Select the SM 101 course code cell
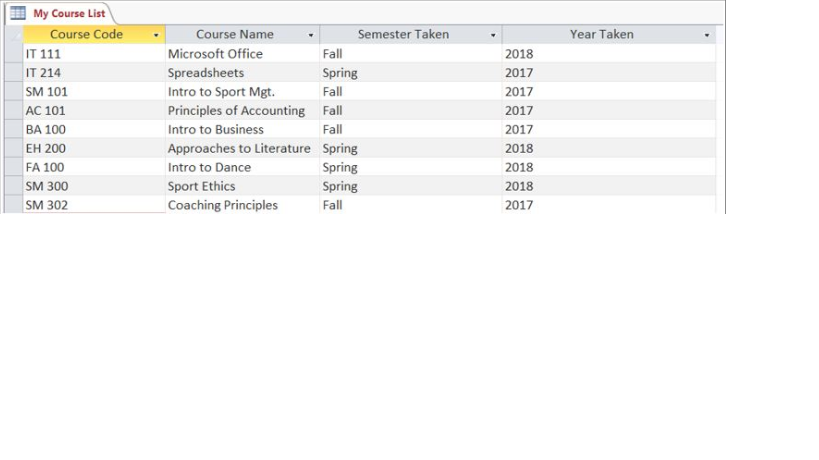 tap(93, 92)
